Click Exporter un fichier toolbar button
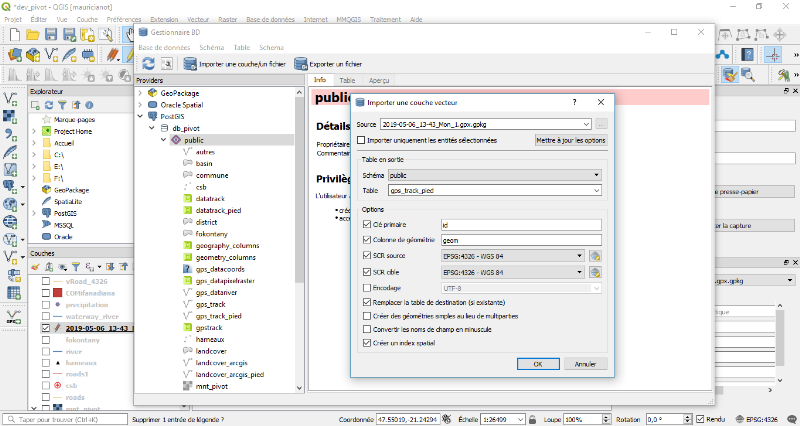Viewport: 800px width, 426px height. [331, 63]
